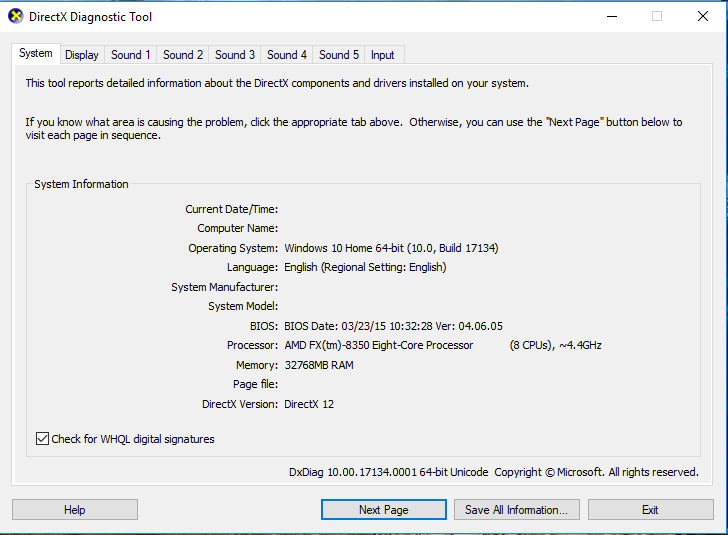Uncheck Check for WHQL digital signatures
This screenshot has height=535, width=728.
click(42, 439)
